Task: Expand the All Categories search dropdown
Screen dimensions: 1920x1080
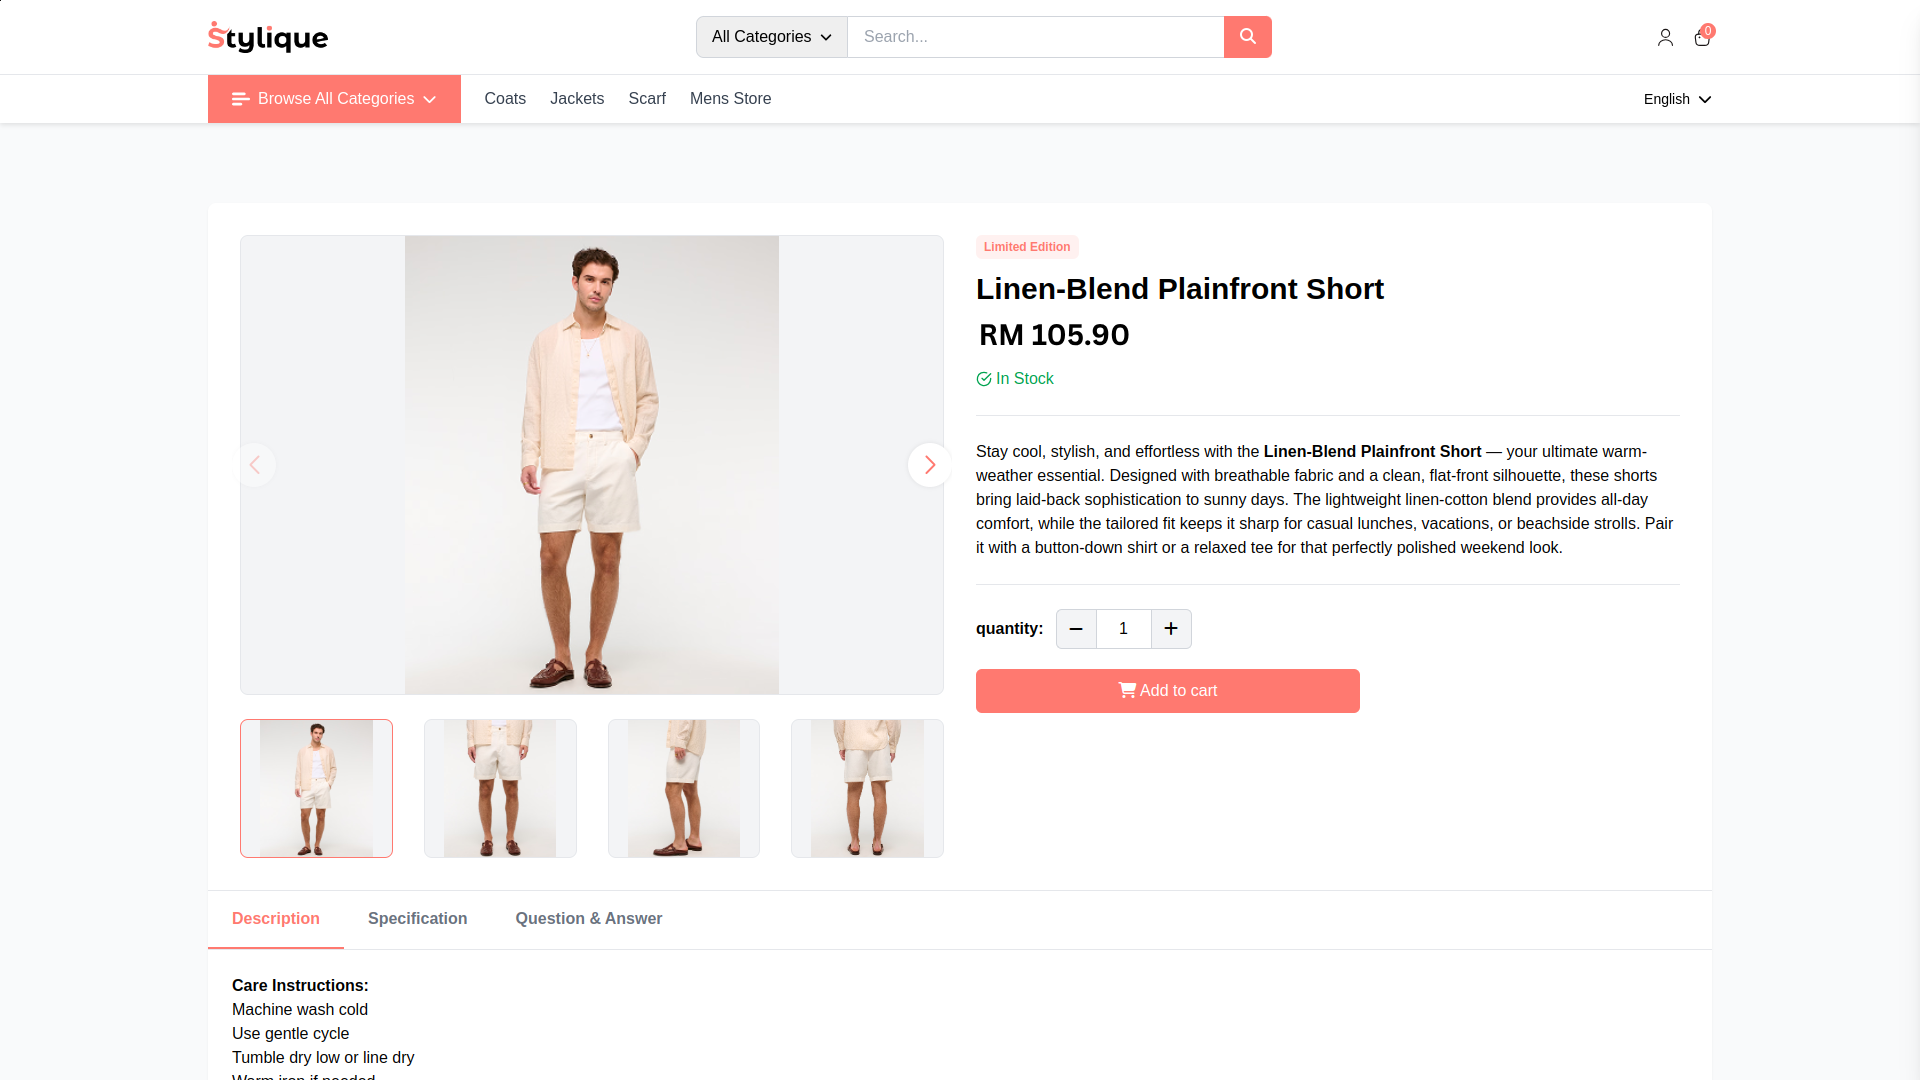Action: coord(771,37)
